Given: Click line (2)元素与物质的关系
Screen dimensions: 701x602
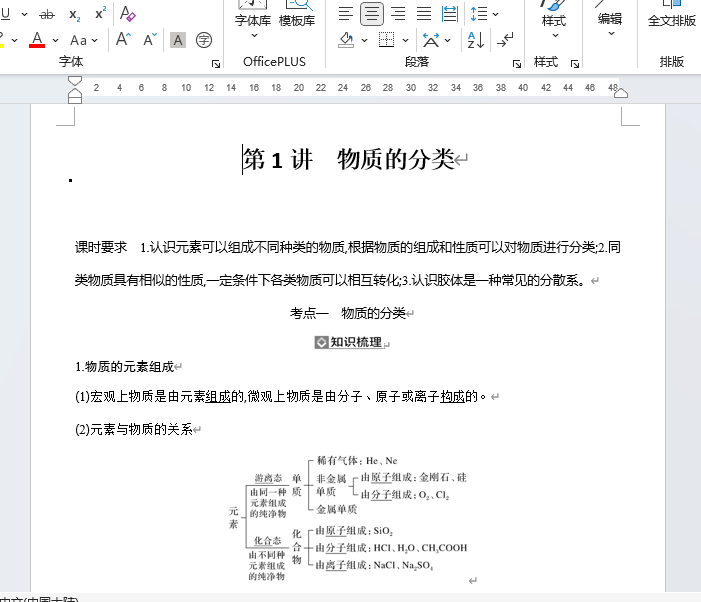Looking at the screenshot, I should coord(134,429).
